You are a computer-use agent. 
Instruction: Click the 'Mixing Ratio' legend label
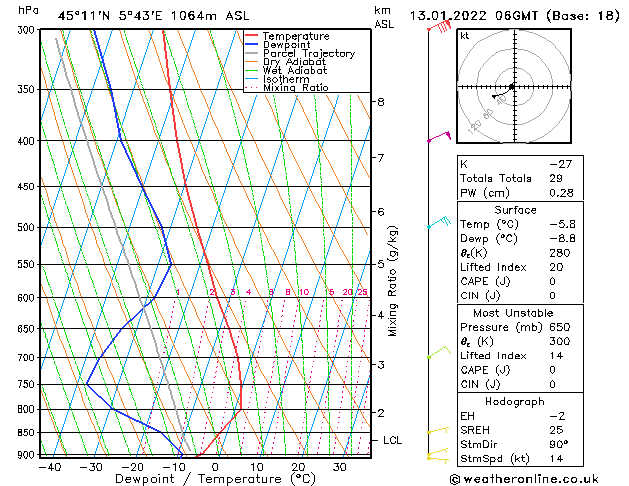296,87
